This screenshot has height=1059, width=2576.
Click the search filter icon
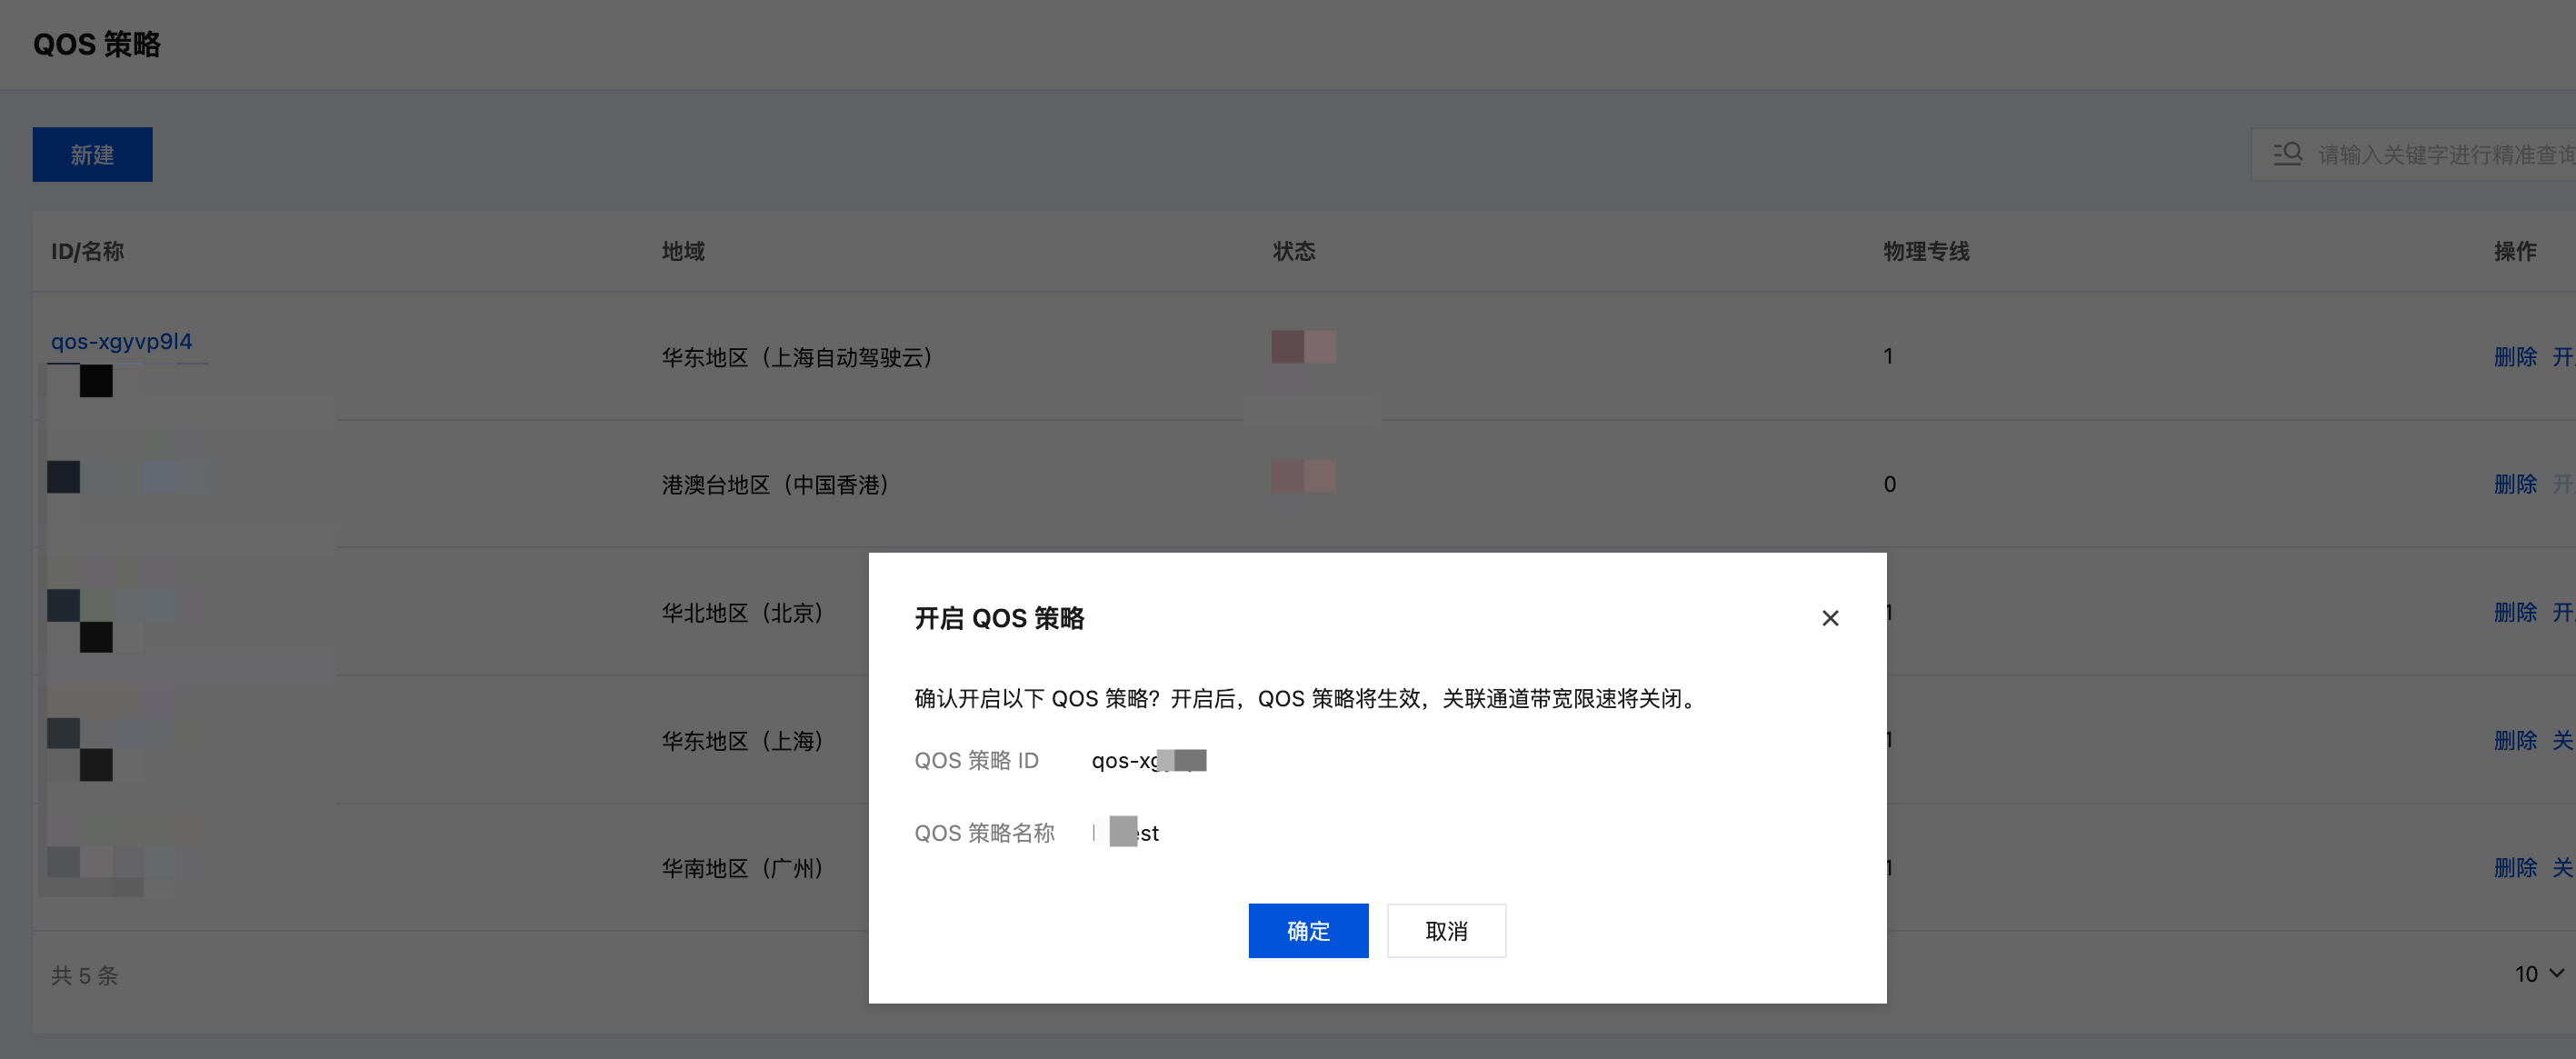click(2287, 154)
